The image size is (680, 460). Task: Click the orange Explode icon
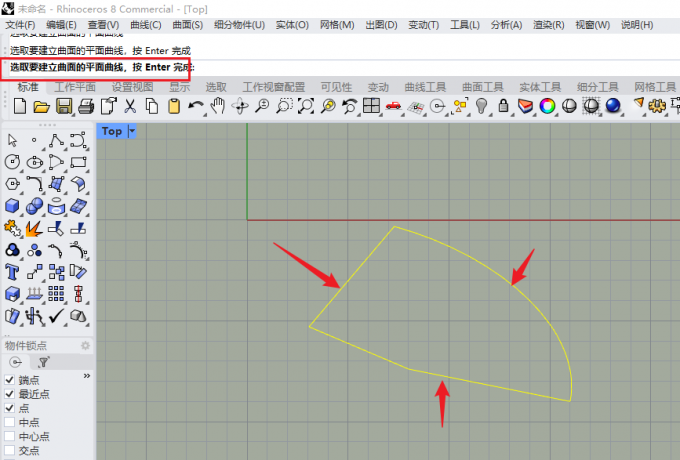[x=34, y=228]
